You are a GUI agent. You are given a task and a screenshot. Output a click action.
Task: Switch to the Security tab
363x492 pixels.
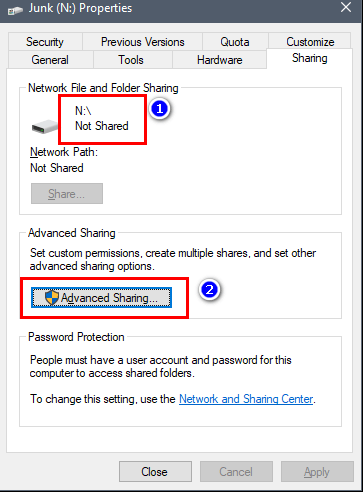point(45,42)
